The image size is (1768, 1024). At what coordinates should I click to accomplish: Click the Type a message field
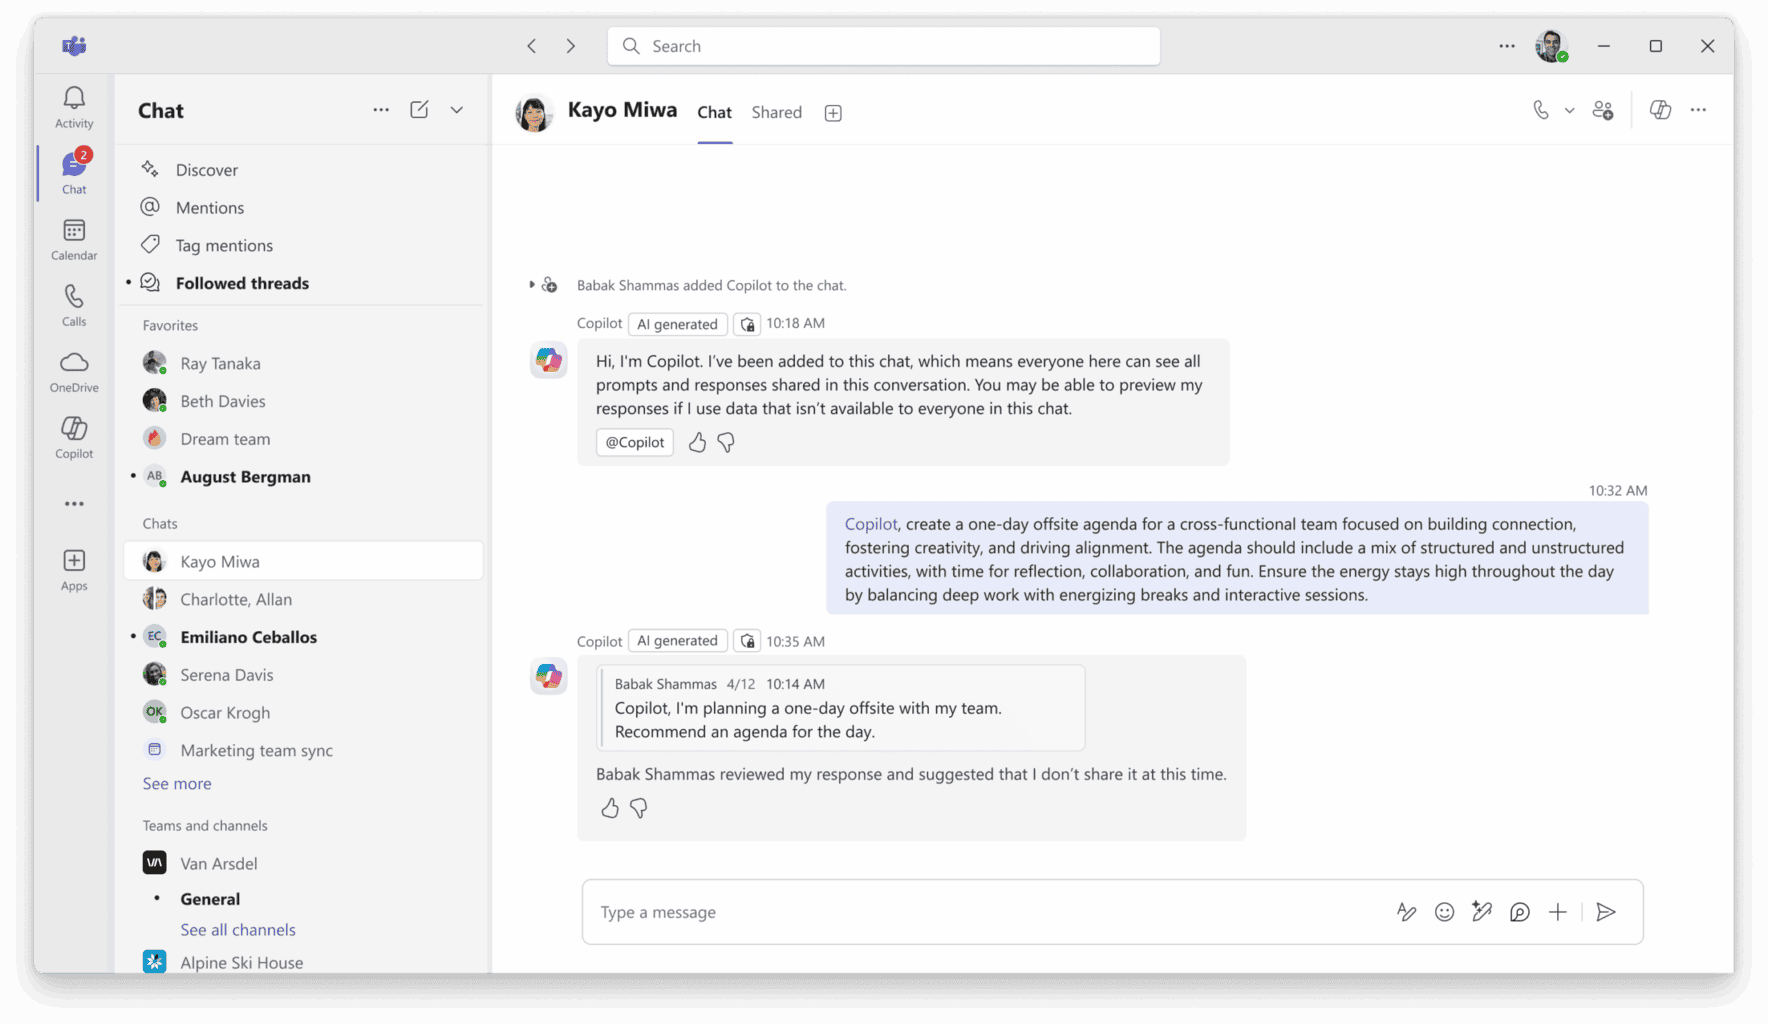[x=980, y=912]
